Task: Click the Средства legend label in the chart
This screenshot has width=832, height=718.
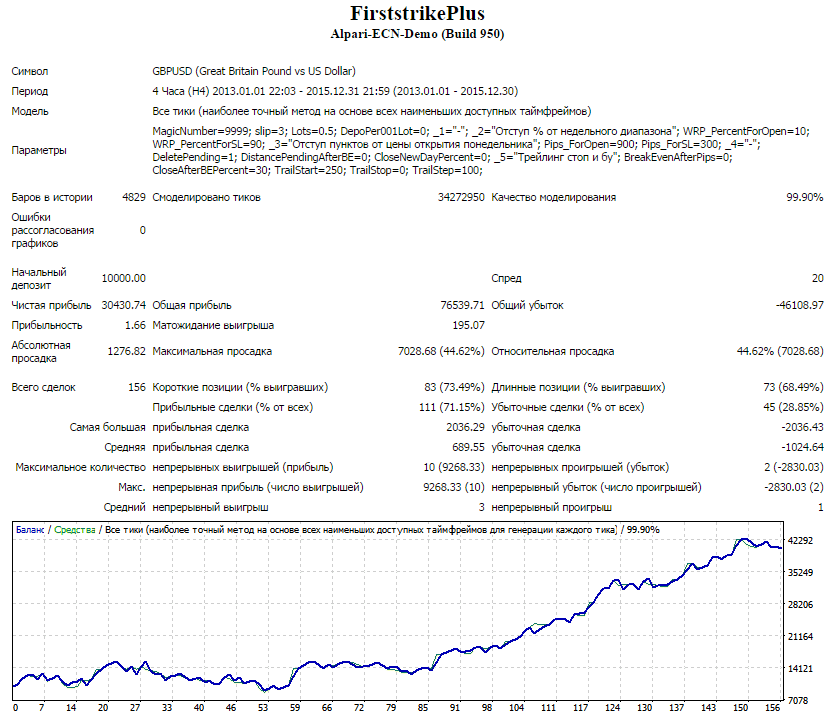Action: click(75, 530)
